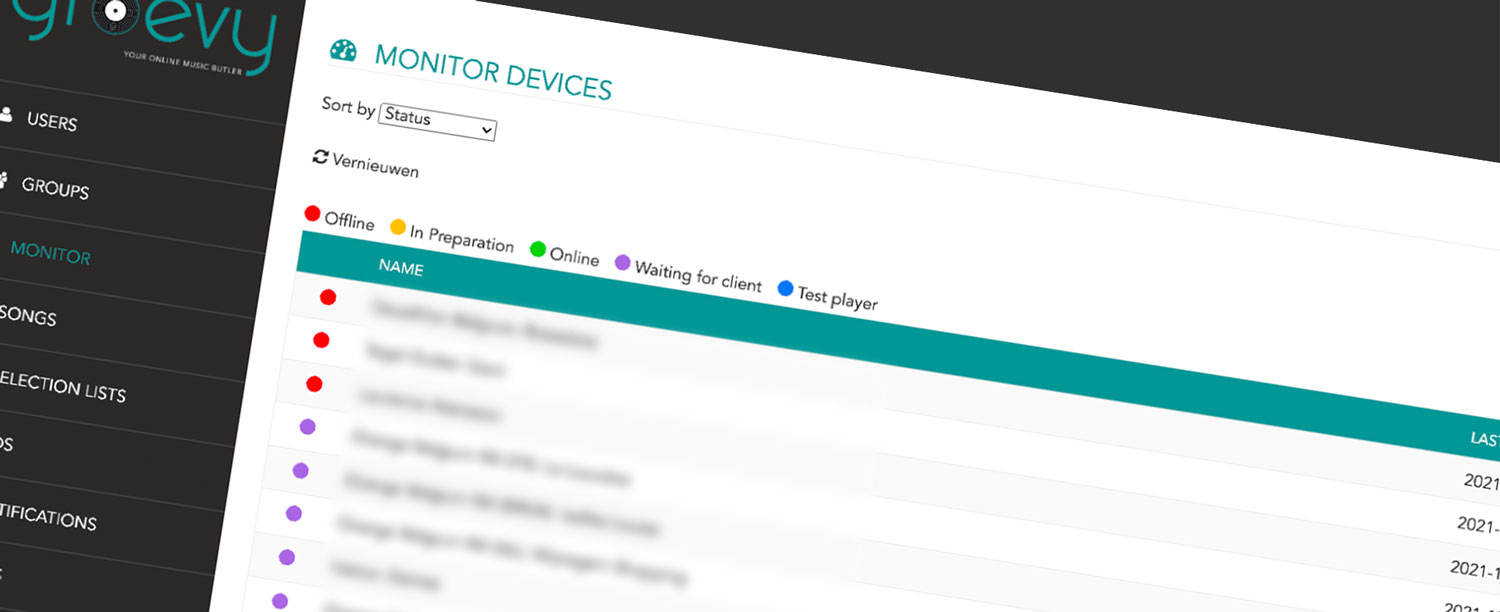
Task: Open the Sort by Status dropdown
Action: tap(437, 121)
